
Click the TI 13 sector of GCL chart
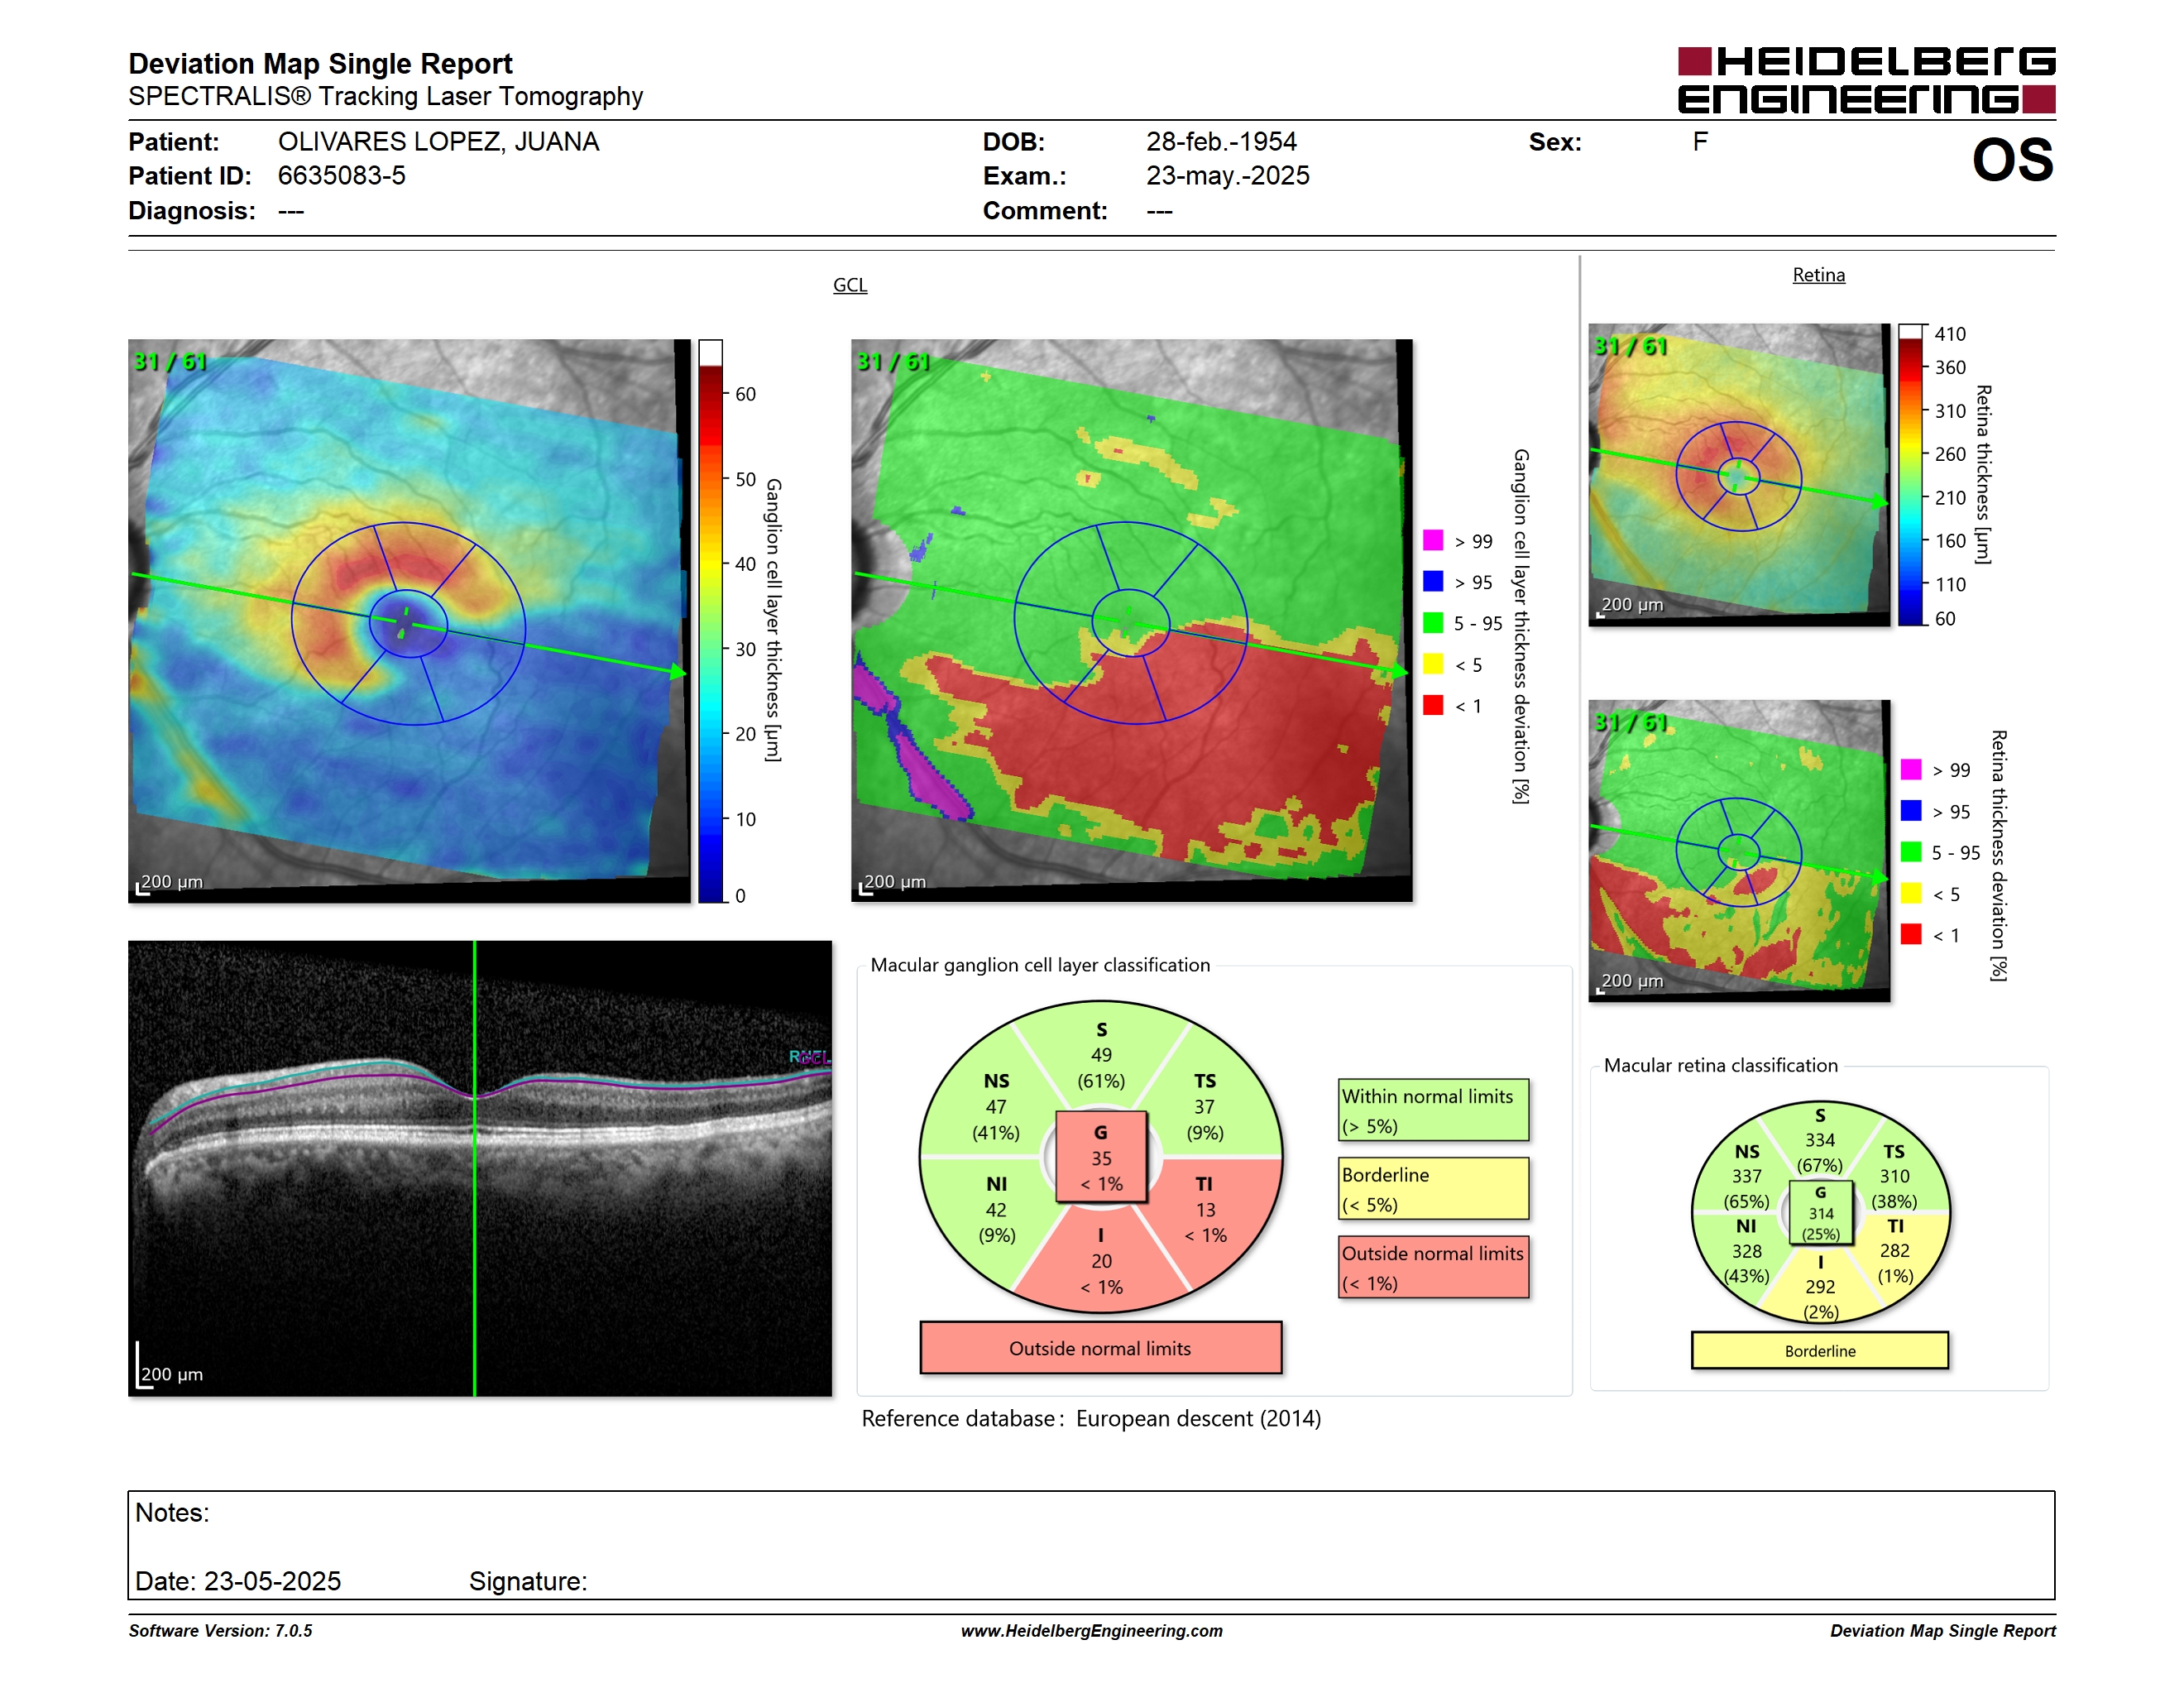pyautogui.click(x=1205, y=1209)
